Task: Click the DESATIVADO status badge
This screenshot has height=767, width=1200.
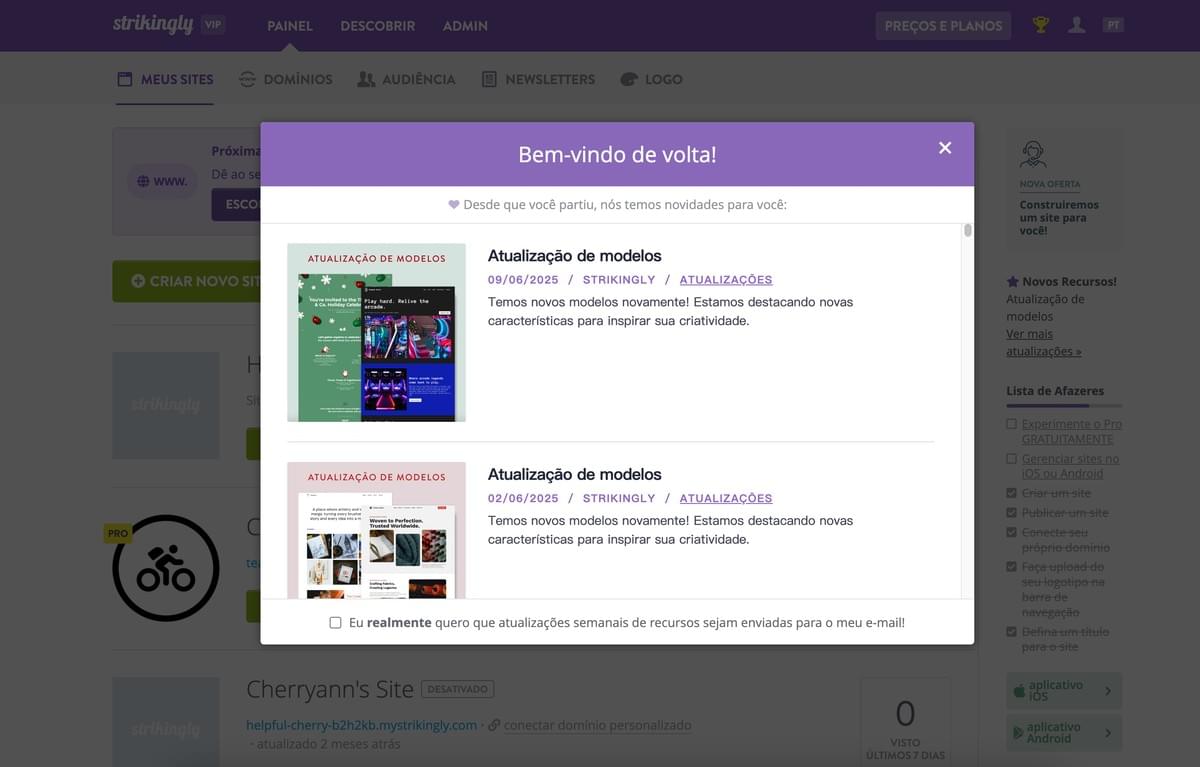Action: [458, 689]
